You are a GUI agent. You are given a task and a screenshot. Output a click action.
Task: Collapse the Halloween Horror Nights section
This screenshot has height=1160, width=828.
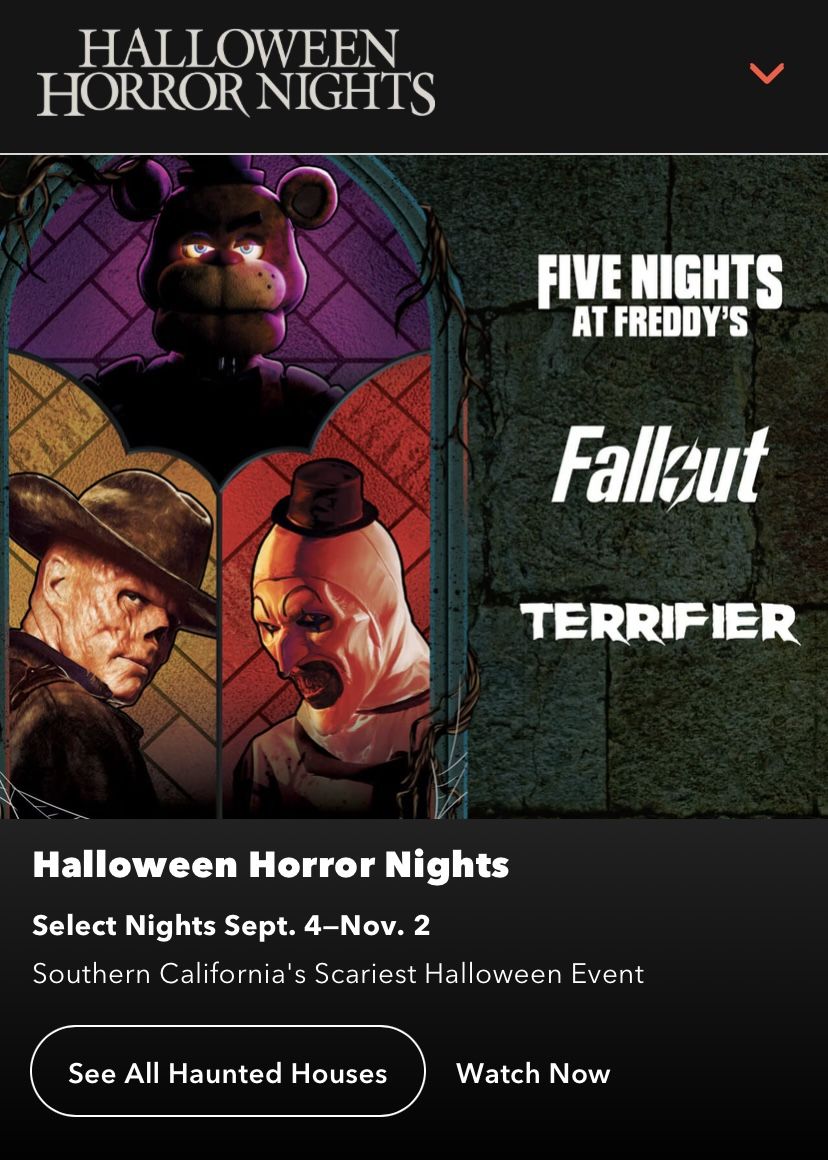pos(766,71)
